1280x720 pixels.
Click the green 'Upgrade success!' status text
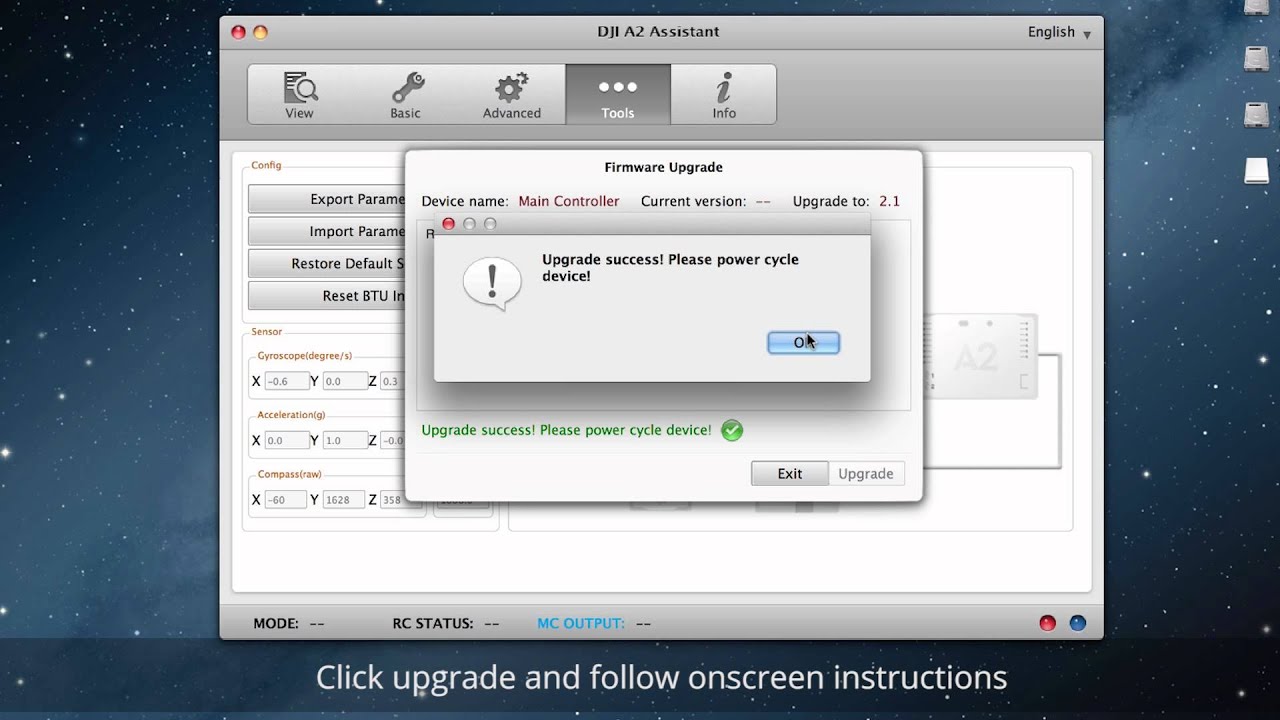[566, 430]
